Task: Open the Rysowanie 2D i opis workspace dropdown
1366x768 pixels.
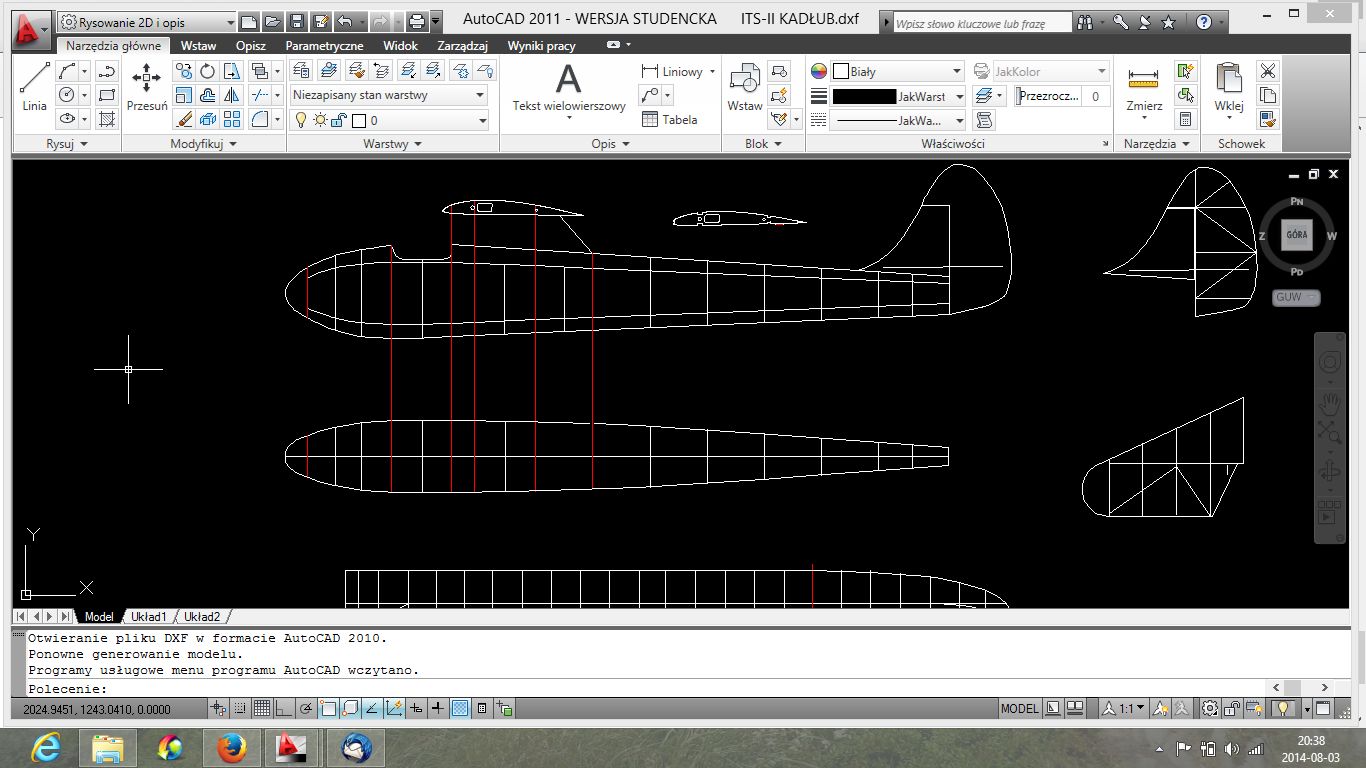Action: (147, 21)
